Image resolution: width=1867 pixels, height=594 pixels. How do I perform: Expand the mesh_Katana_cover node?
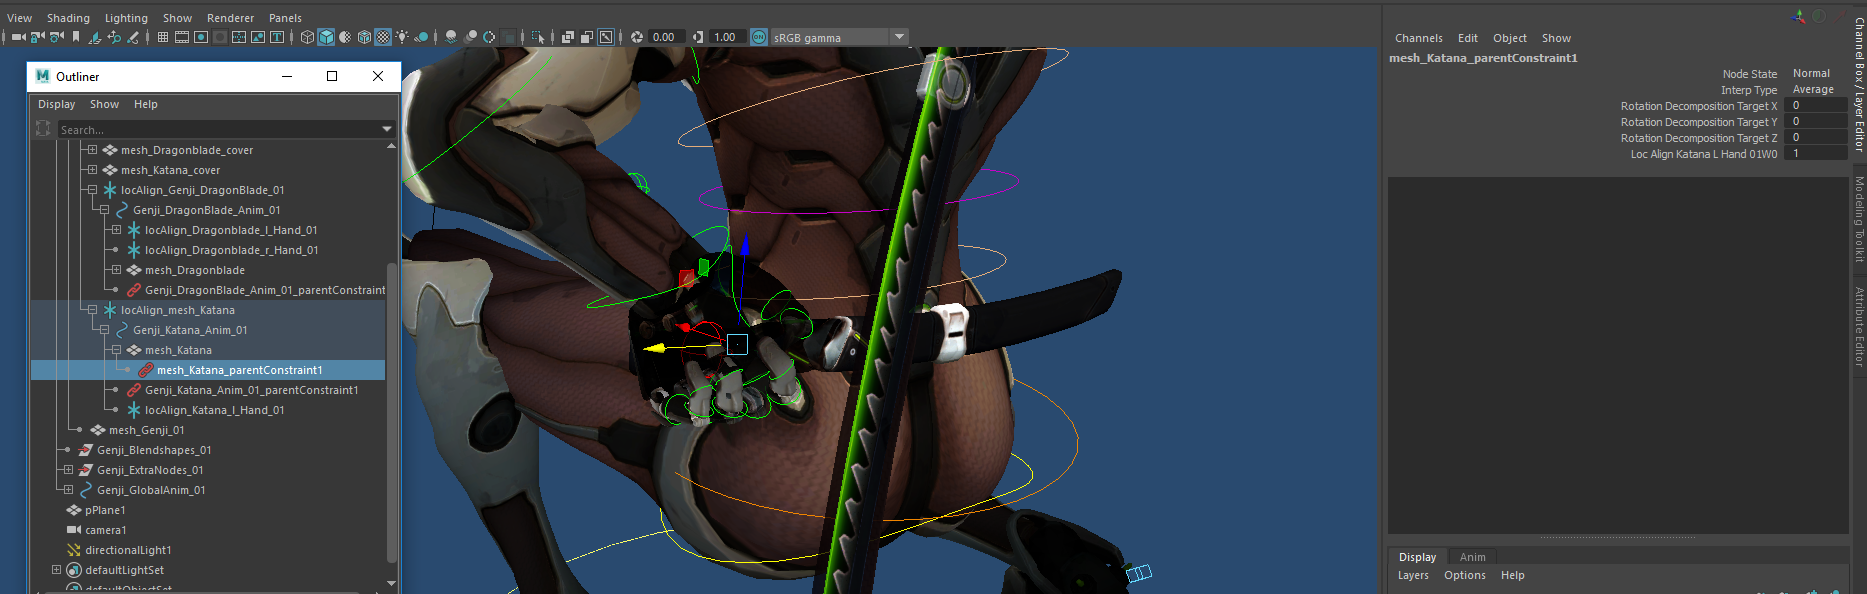coord(92,170)
